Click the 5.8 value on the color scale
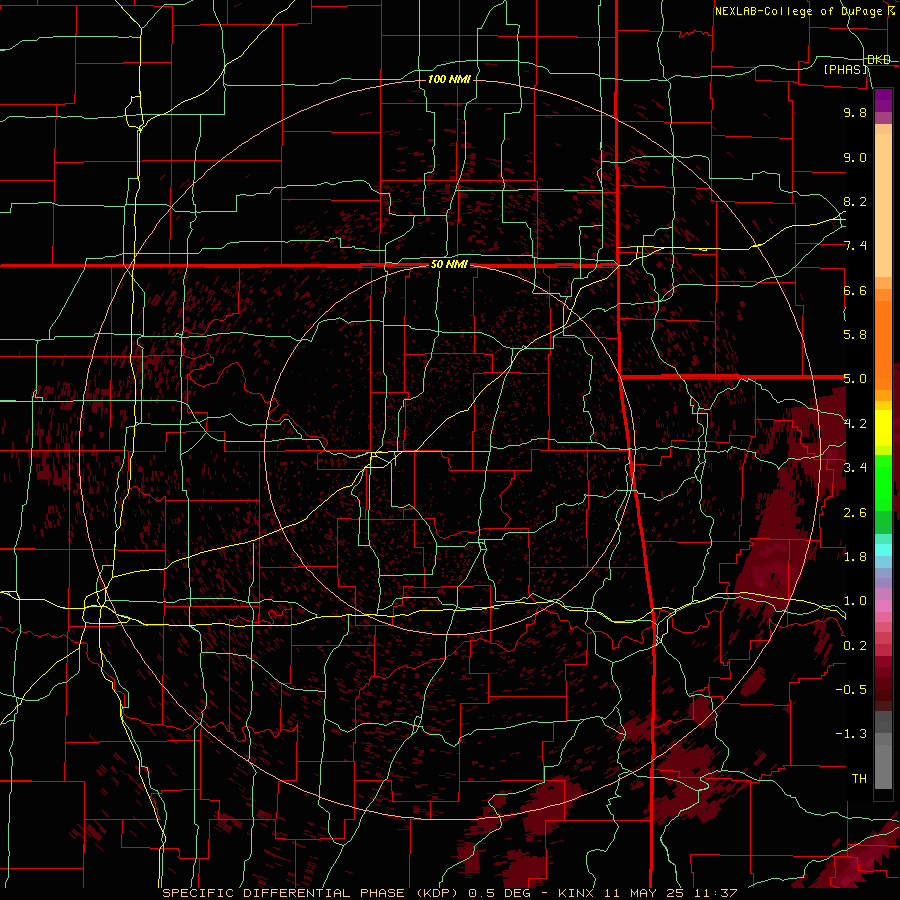Screen dimensions: 900x900 coord(855,335)
